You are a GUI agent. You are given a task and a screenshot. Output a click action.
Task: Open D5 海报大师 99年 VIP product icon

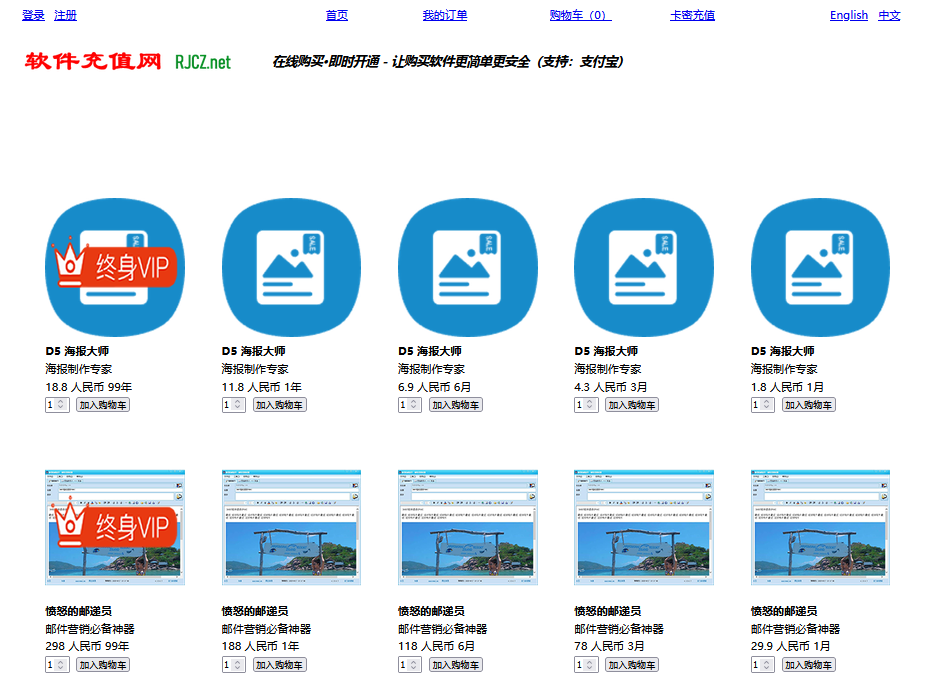pos(115,267)
